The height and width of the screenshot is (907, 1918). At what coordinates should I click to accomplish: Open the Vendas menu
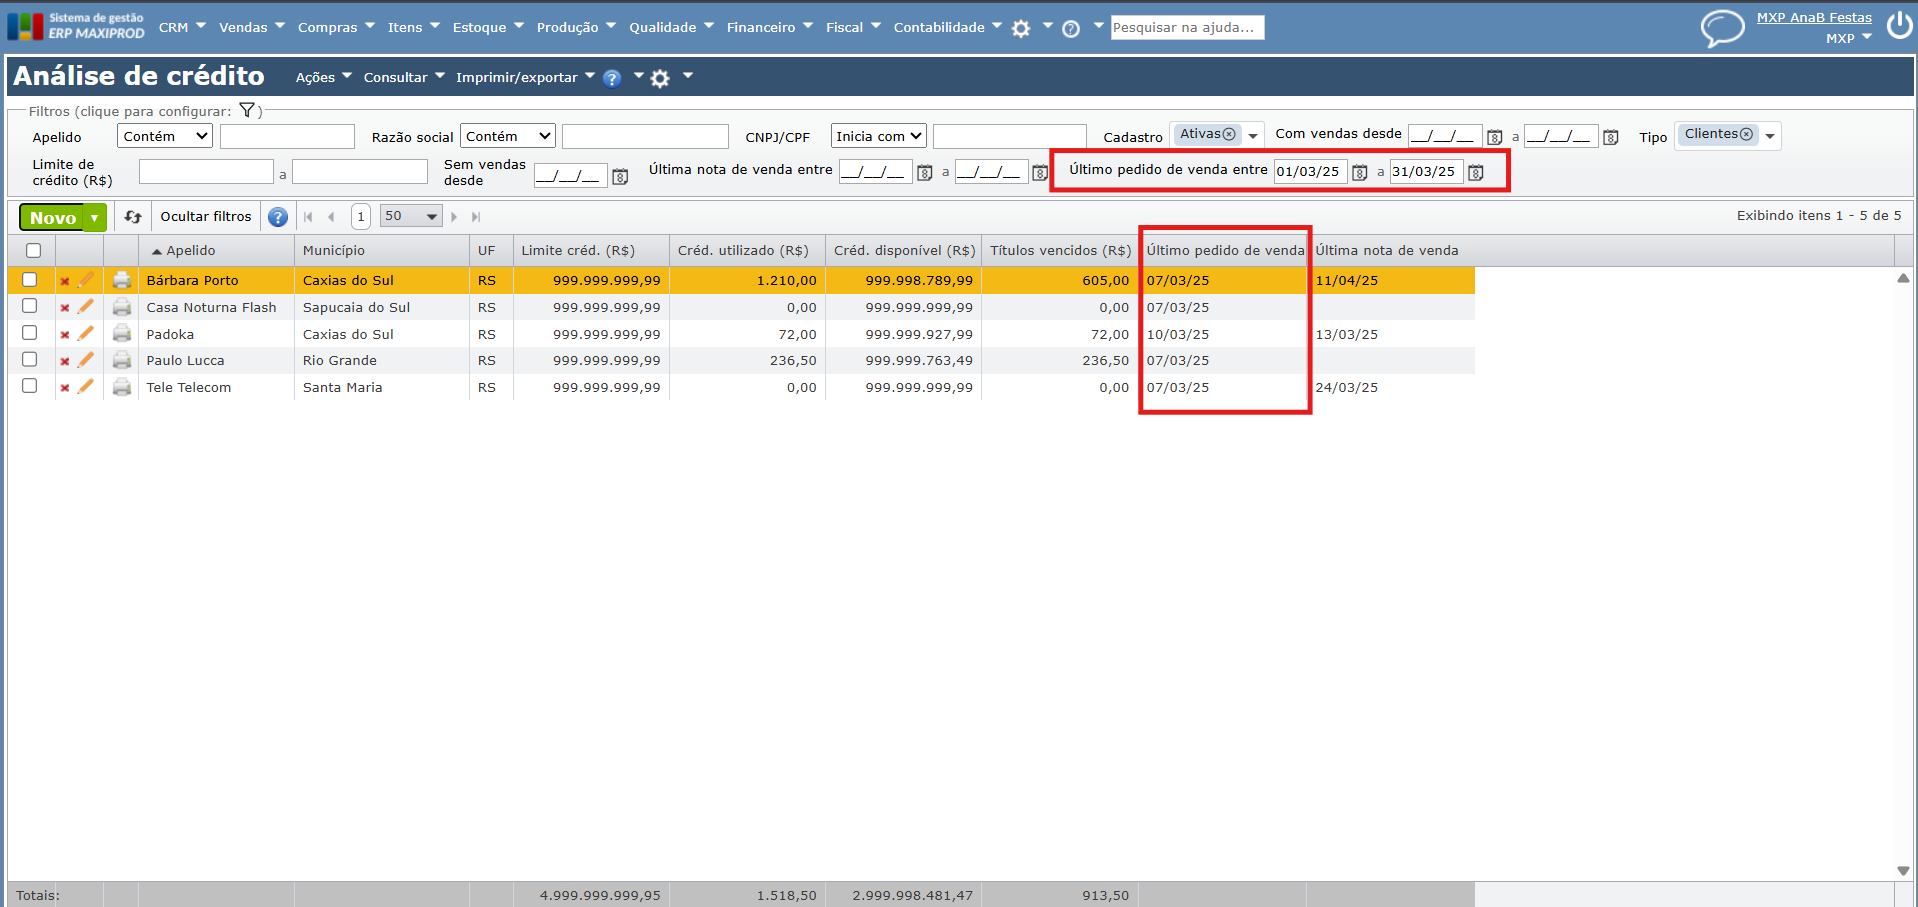[252, 28]
